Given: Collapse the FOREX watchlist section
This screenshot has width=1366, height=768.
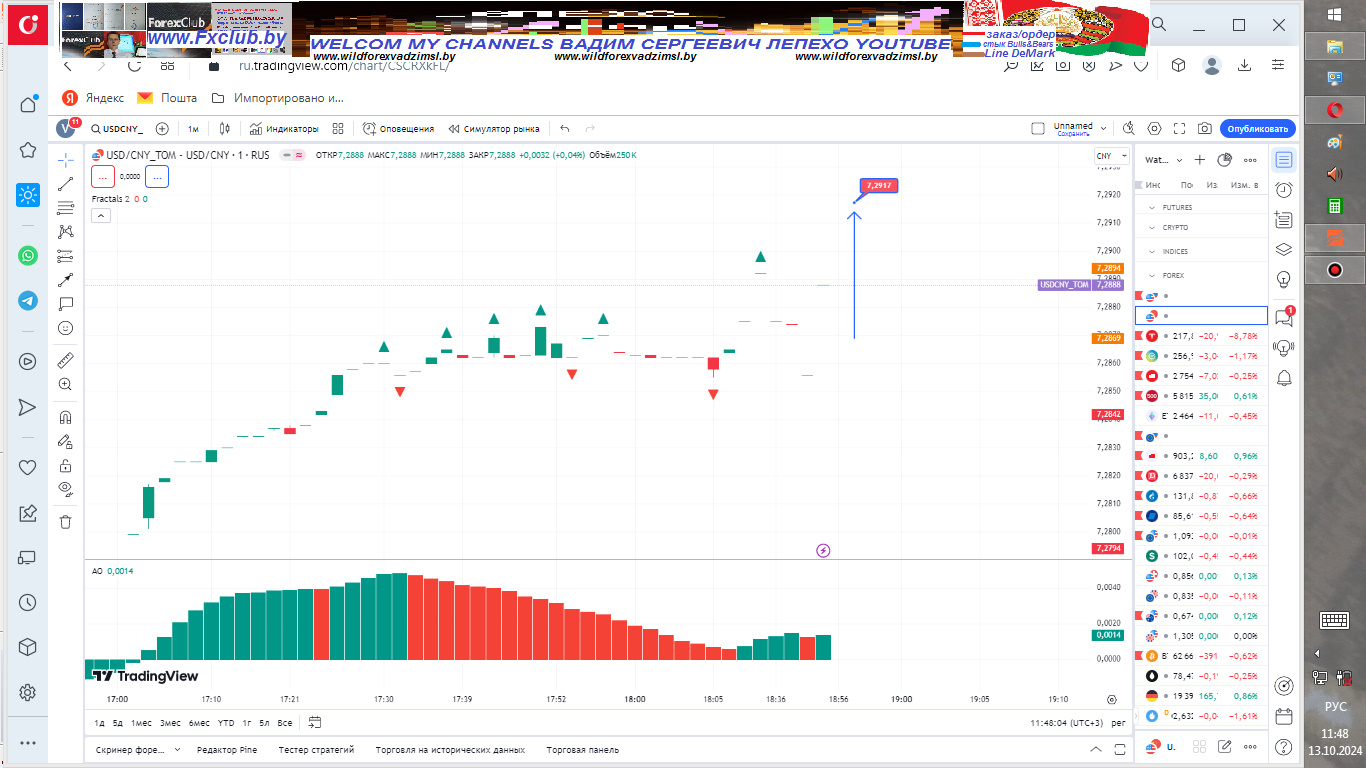Looking at the screenshot, I should point(1150,275).
